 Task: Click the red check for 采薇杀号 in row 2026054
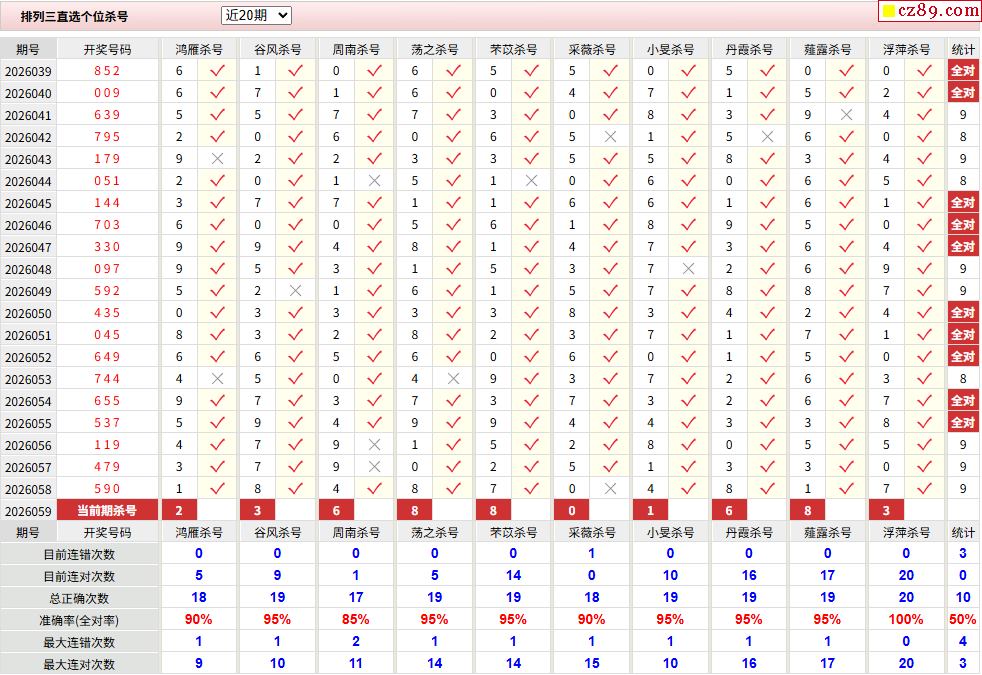[611, 401]
